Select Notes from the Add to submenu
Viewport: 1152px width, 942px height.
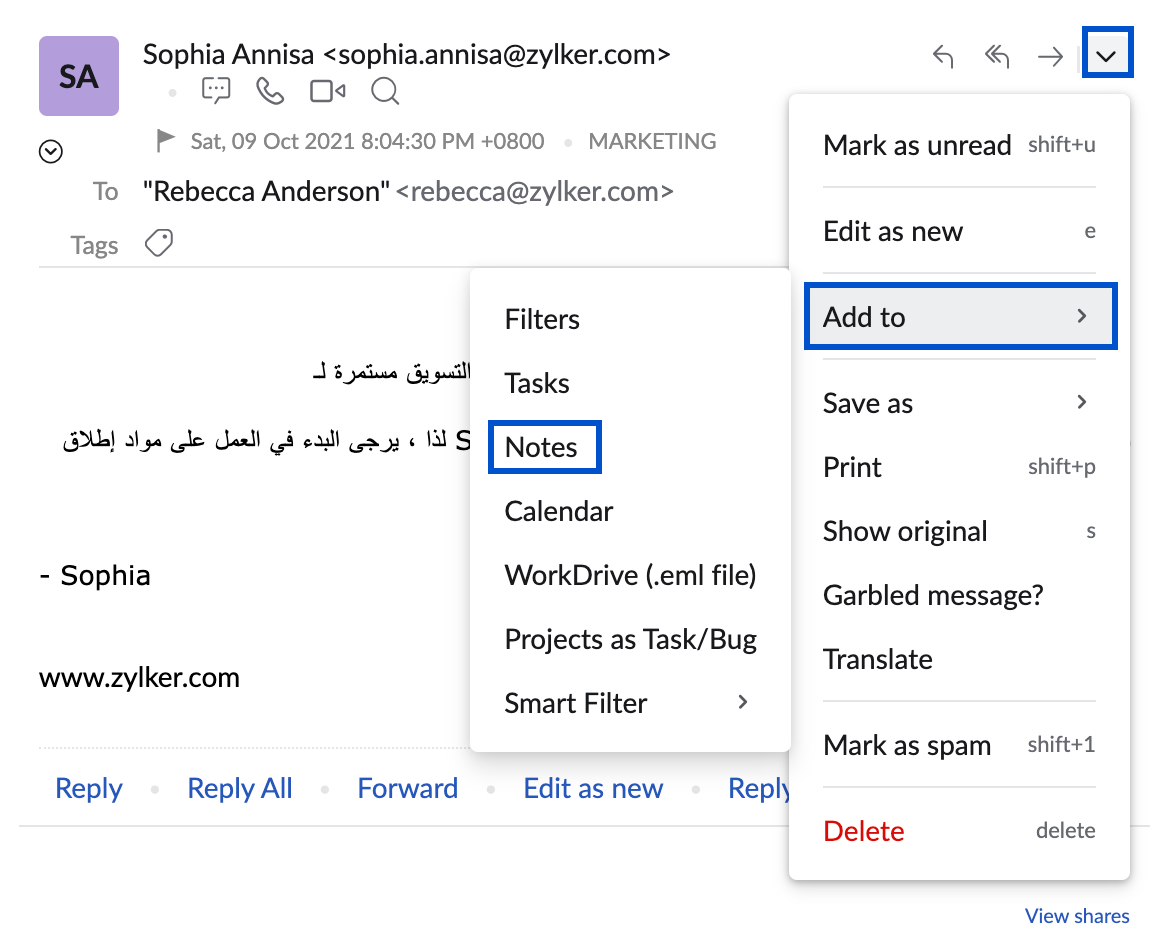[542, 447]
